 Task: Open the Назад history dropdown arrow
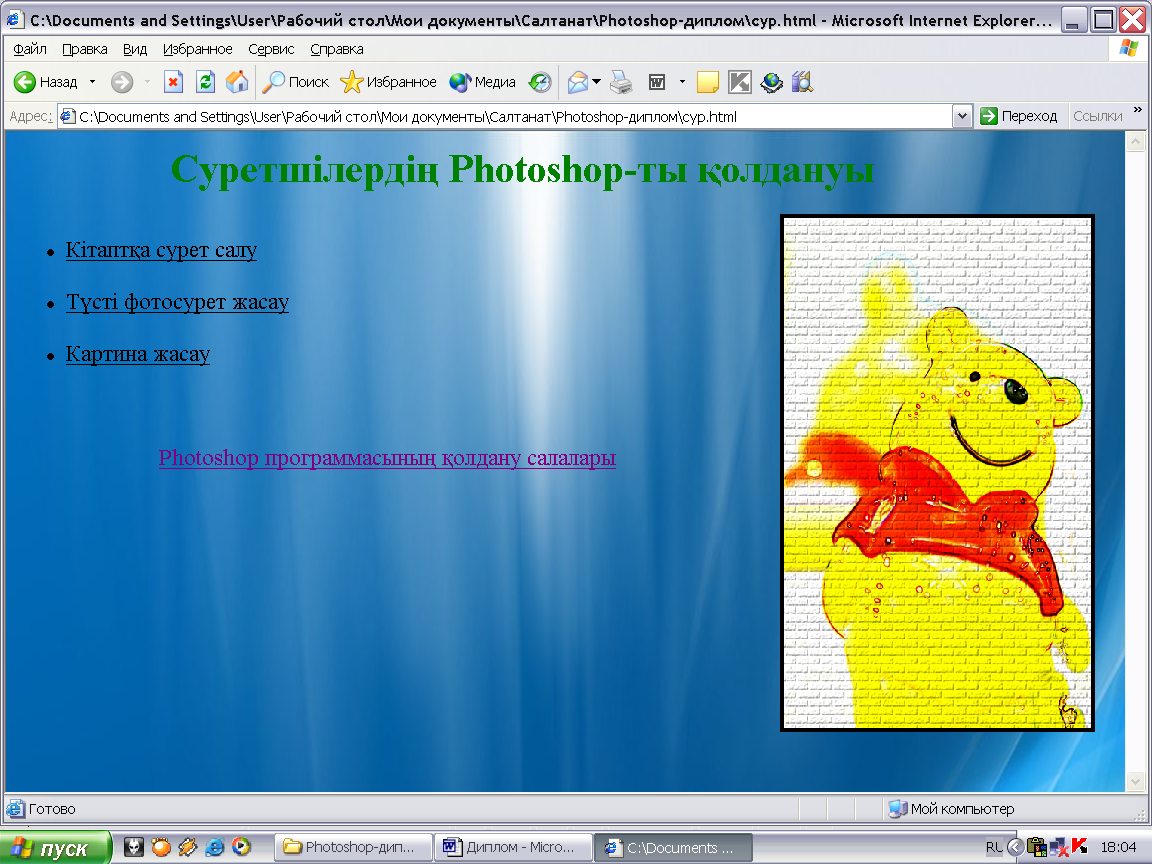(x=93, y=82)
